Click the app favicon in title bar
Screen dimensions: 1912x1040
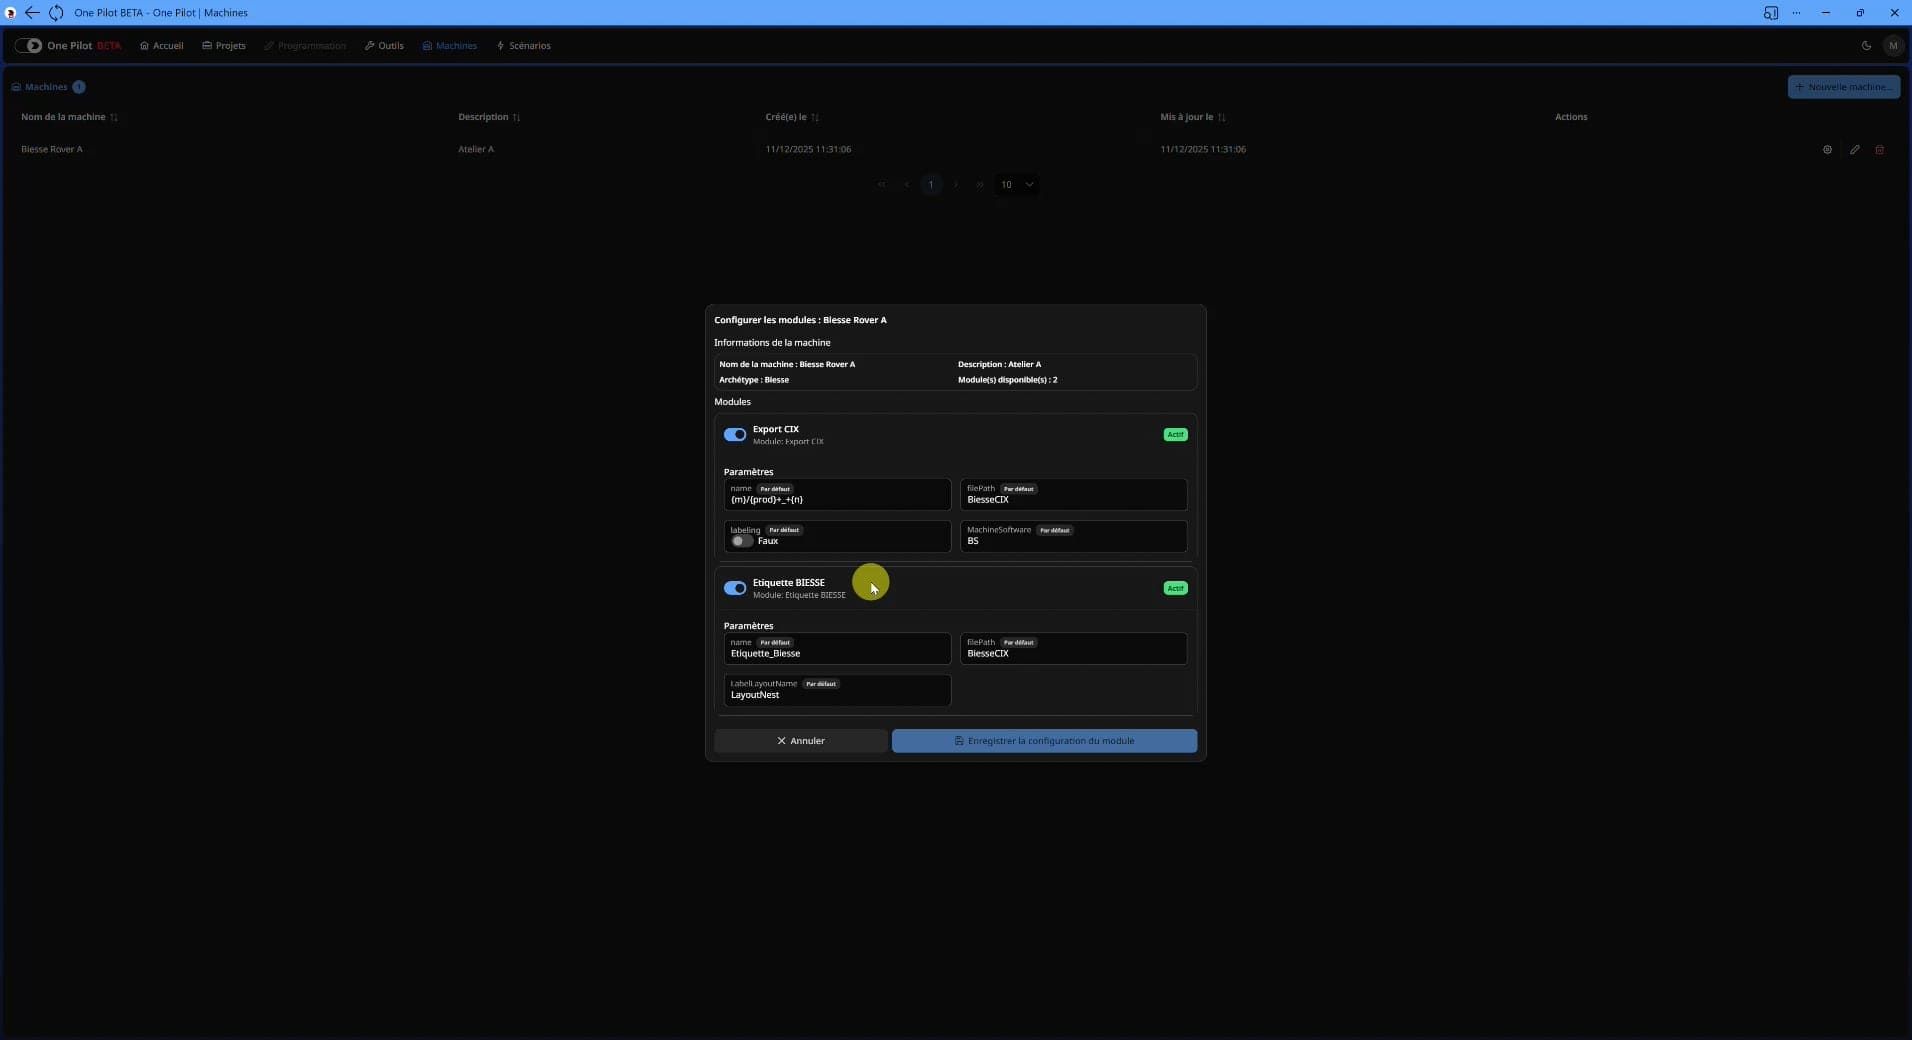[11, 13]
